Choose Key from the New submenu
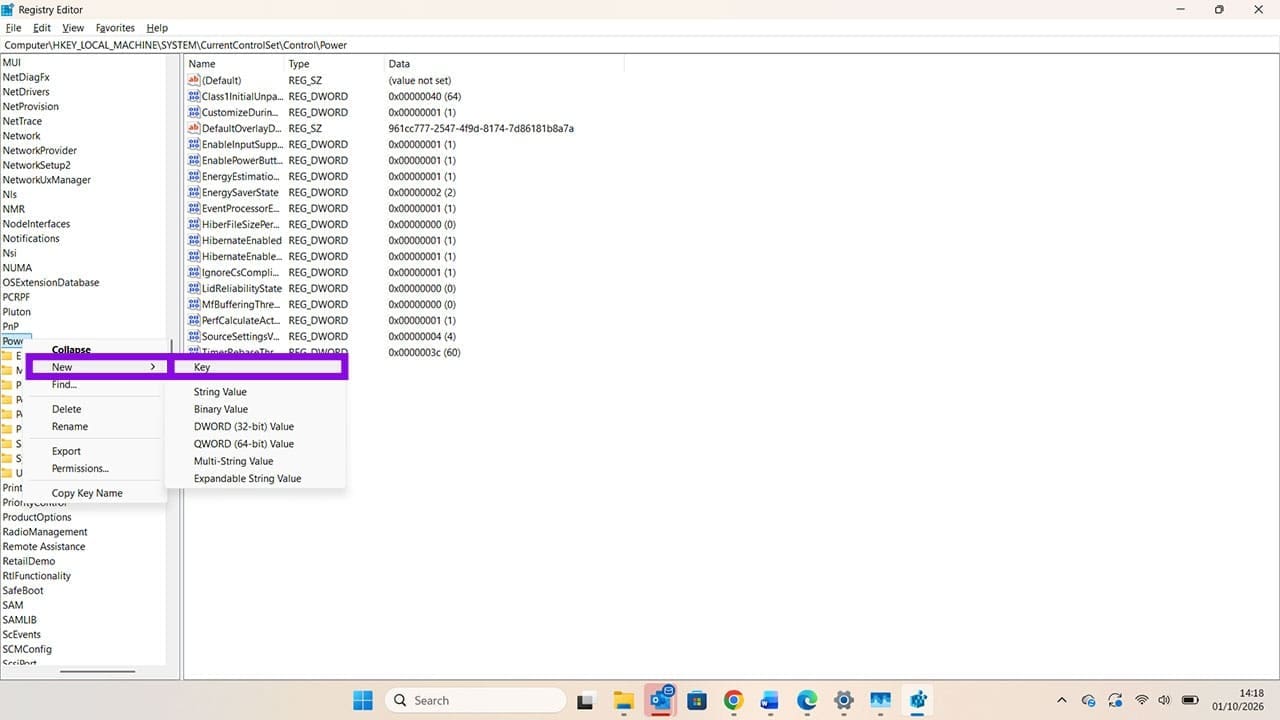Image resolution: width=1280 pixels, height=720 pixels. coord(256,367)
